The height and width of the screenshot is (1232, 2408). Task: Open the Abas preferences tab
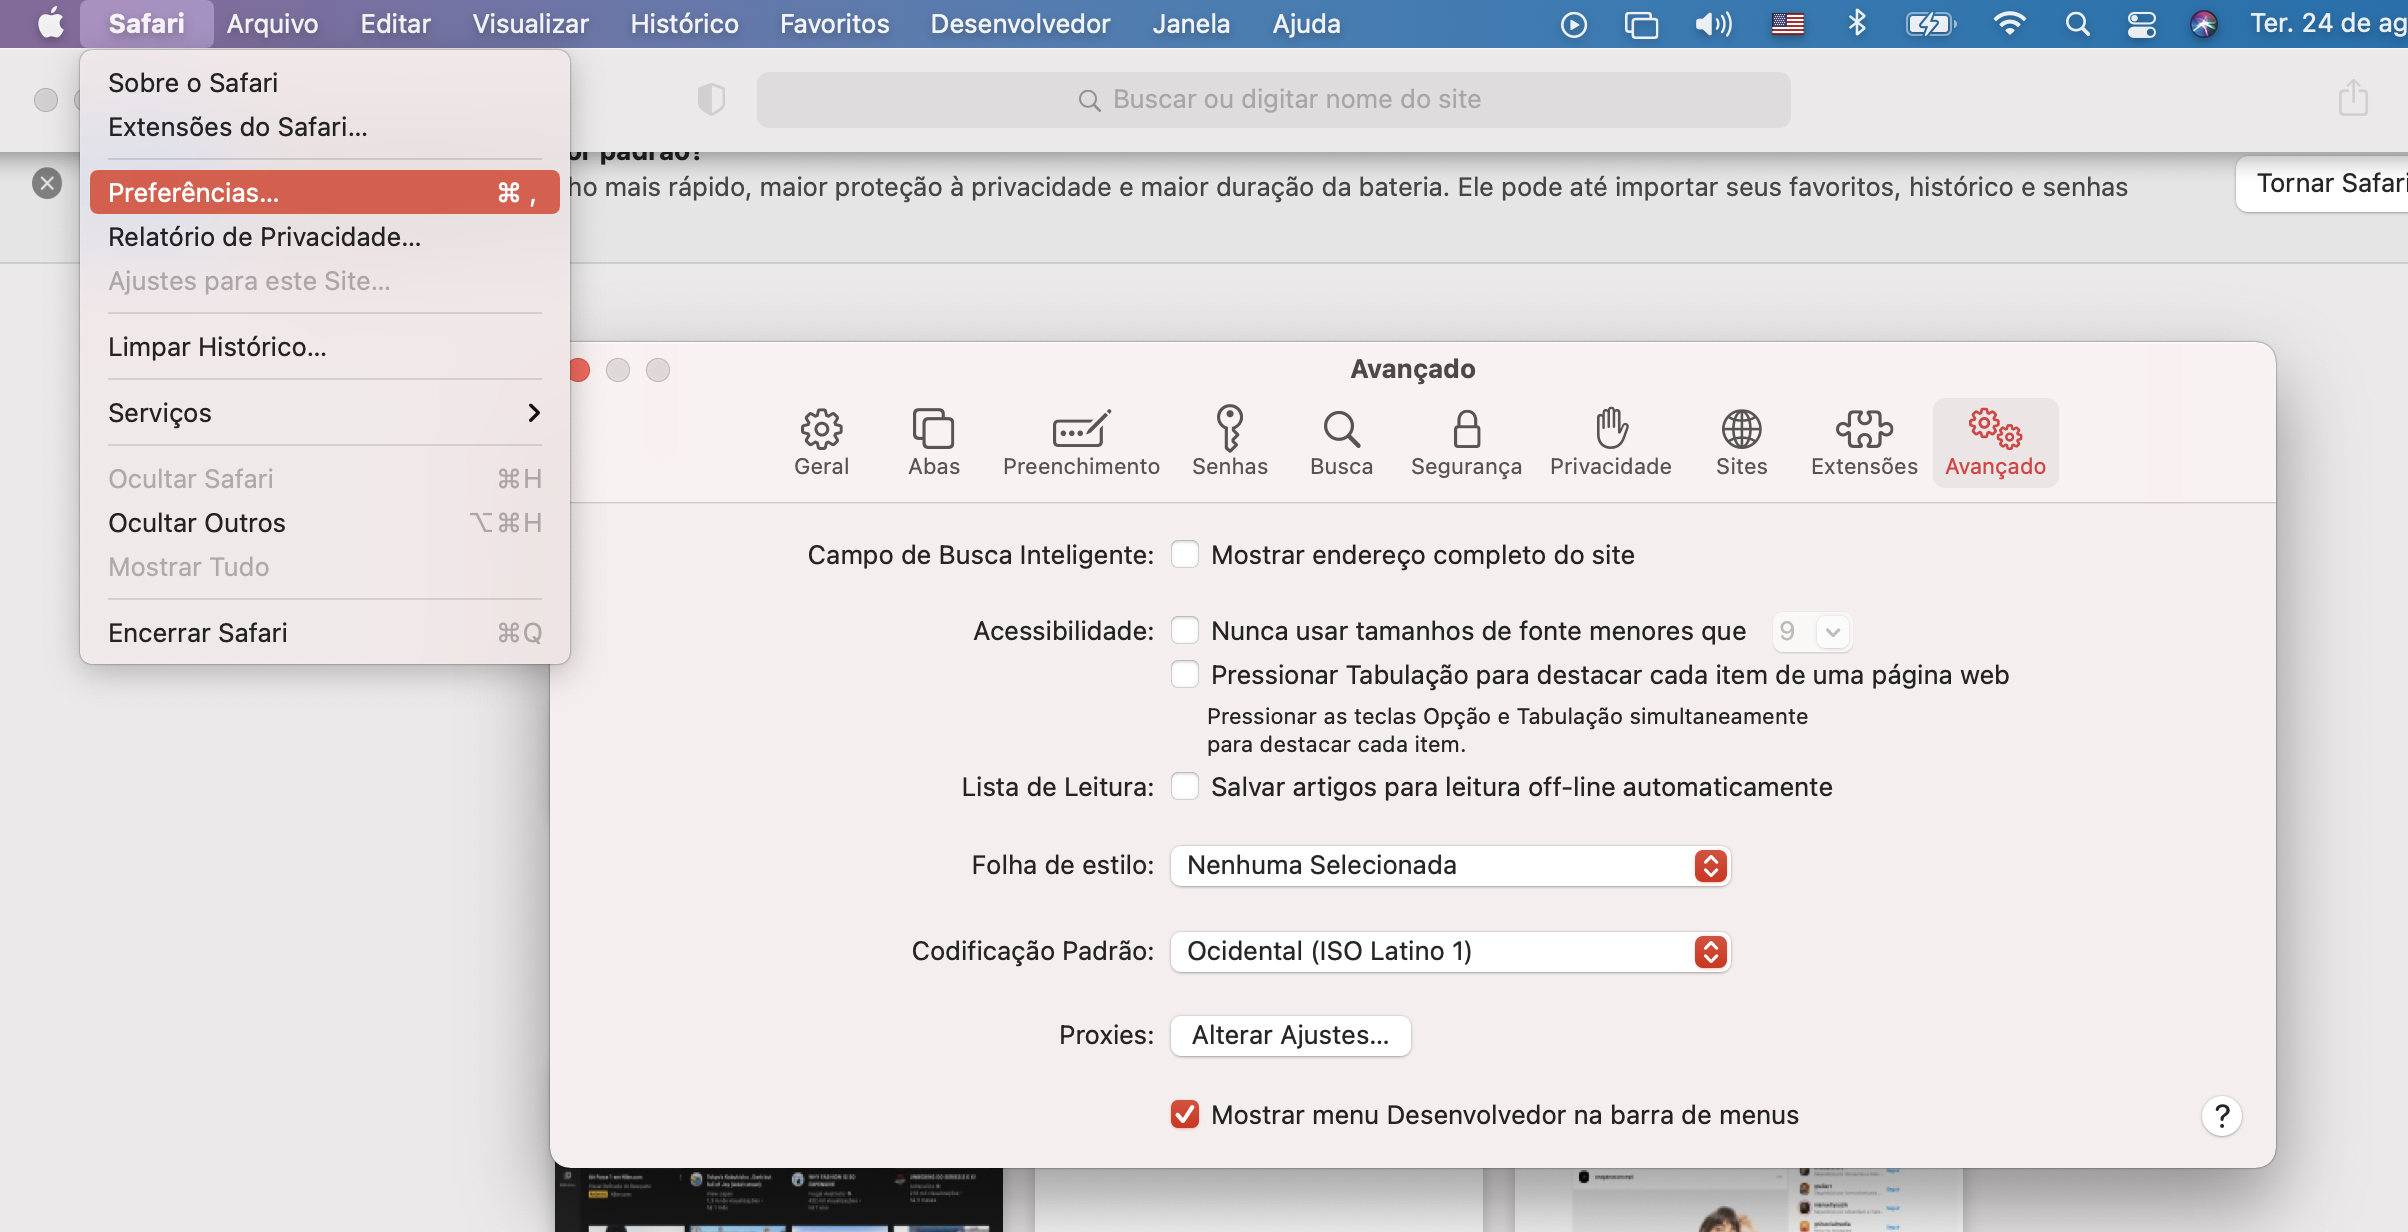[933, 443]
